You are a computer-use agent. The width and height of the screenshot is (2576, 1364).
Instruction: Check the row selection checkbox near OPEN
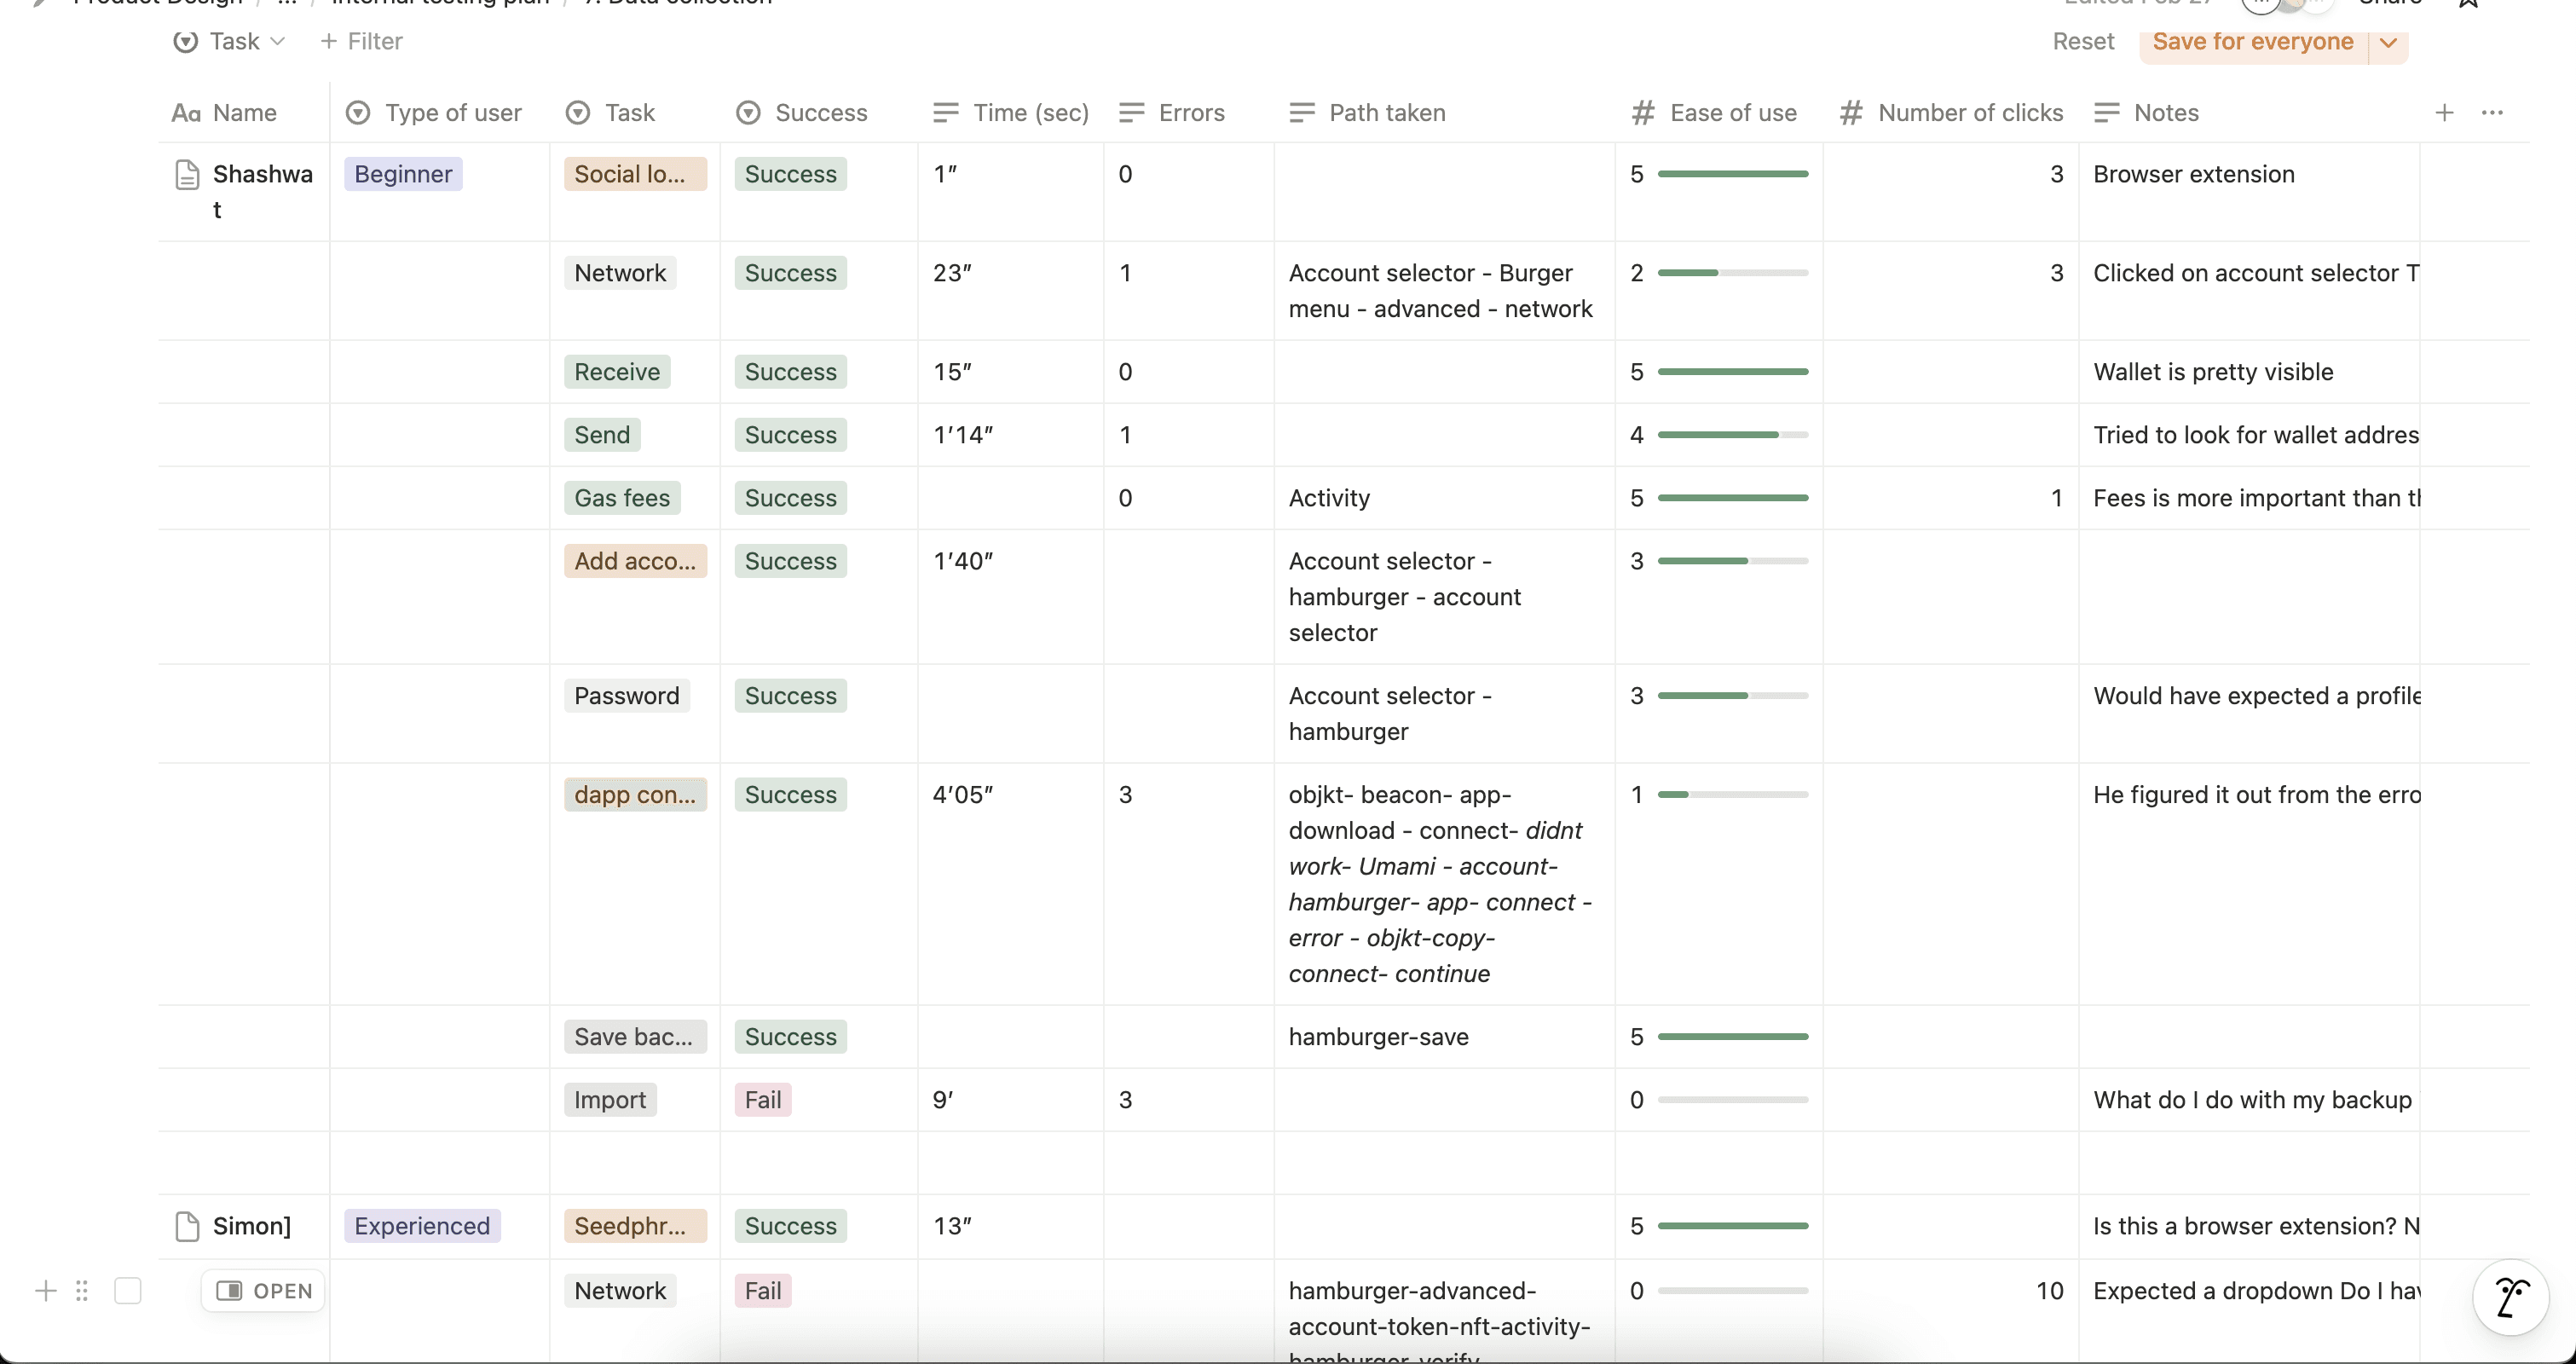click(128, 1291)
